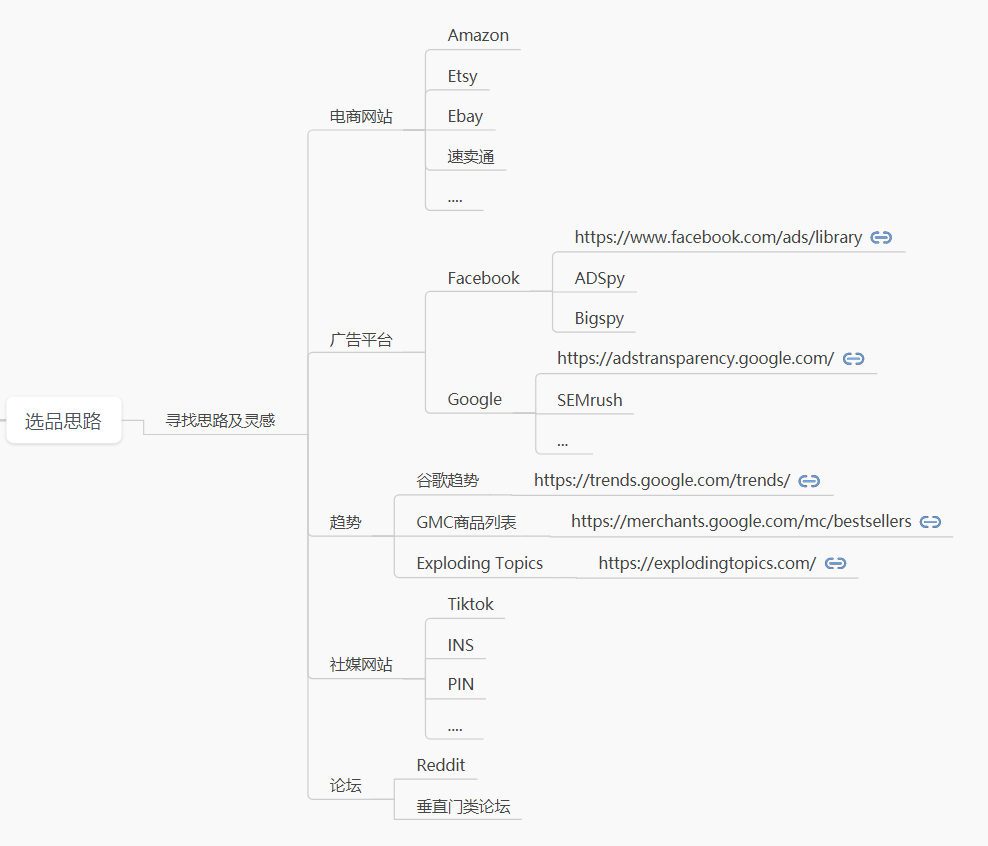988x846 pixels.
Task: Select the Reddit node under 论坛
Action: click(441, 766)
